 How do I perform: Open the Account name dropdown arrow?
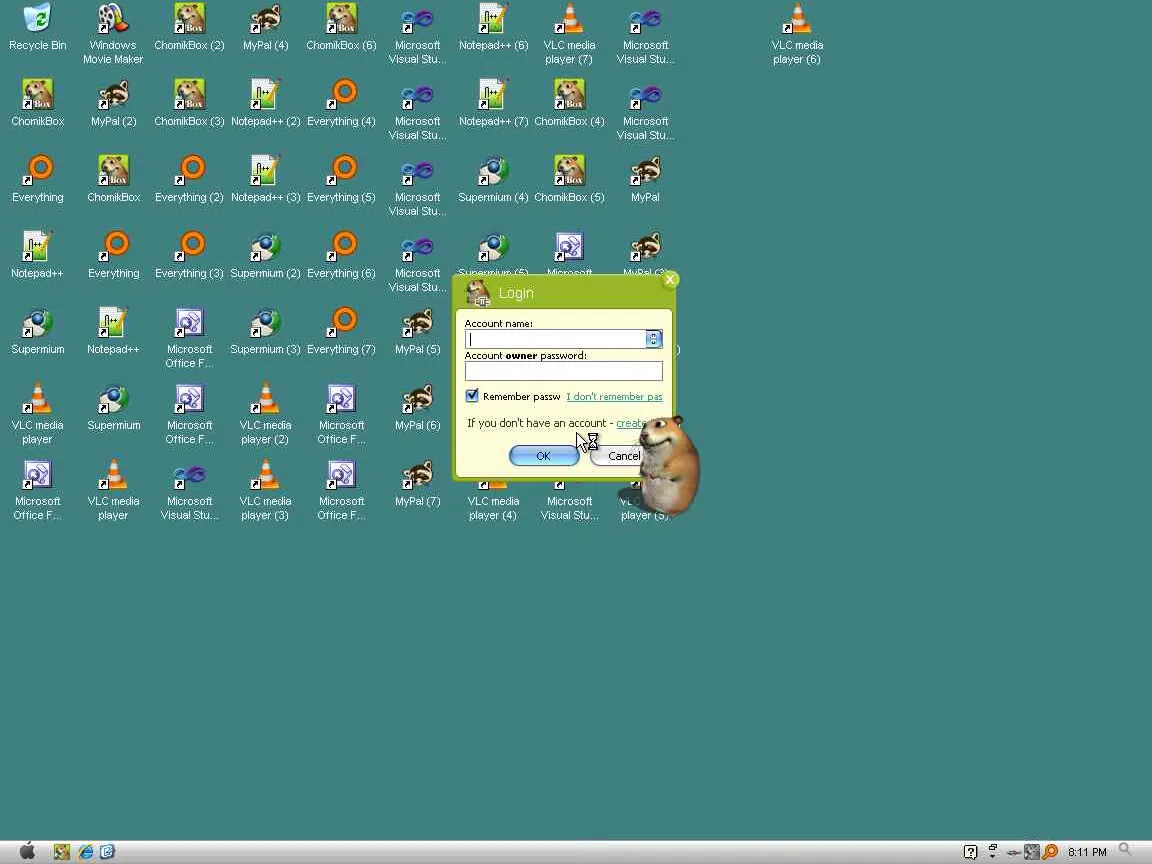pos(653,339)
